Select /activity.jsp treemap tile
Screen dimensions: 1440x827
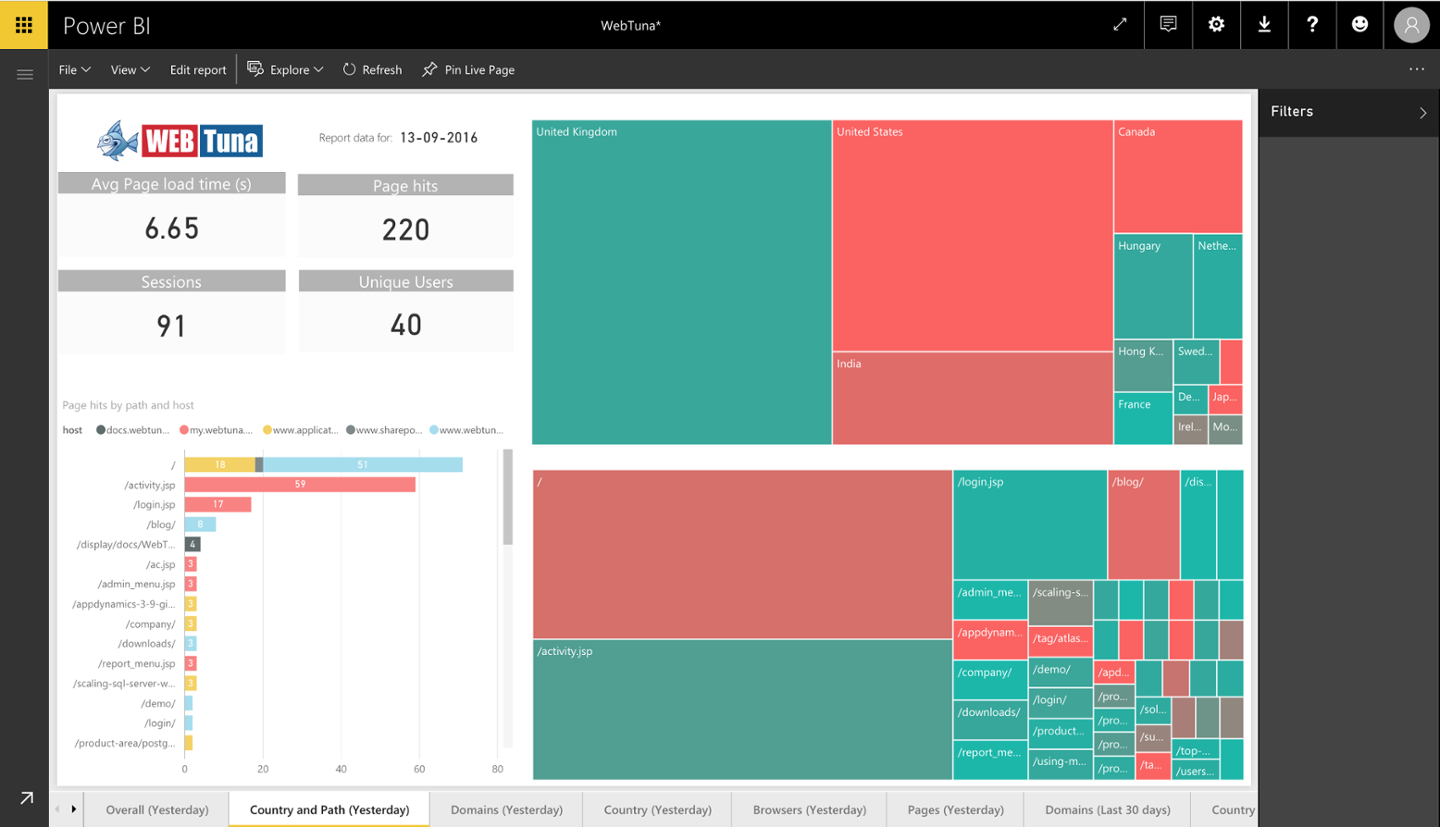click(742, 709)
